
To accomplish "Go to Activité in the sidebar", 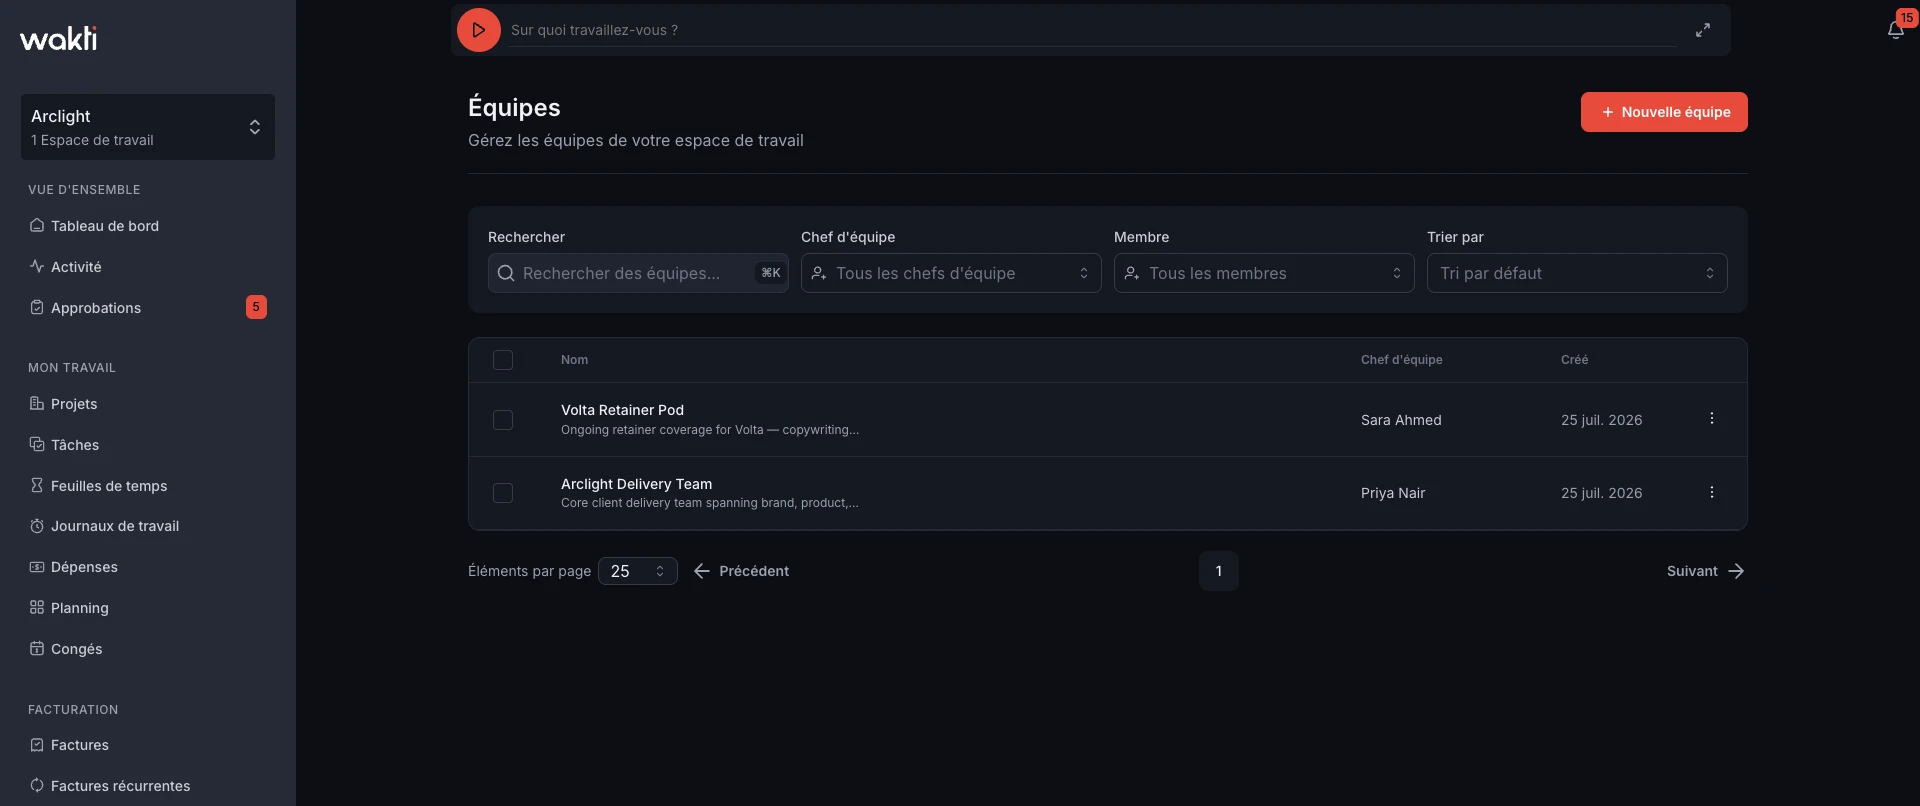I will tap(148, 267).
